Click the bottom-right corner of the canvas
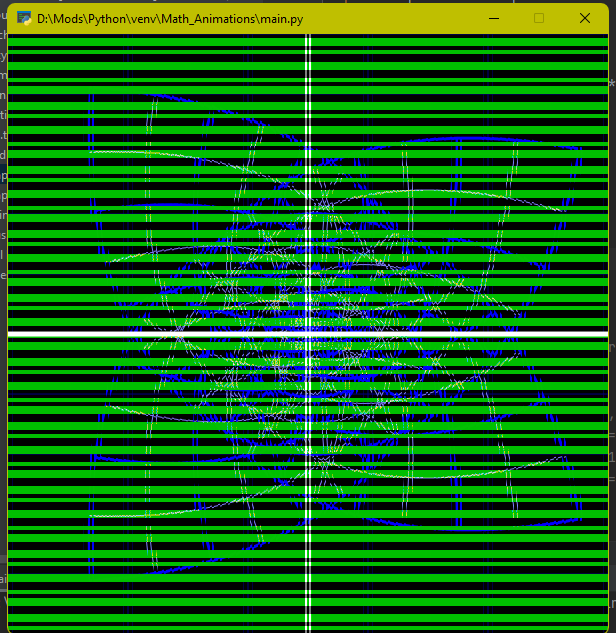 (606, 630)
